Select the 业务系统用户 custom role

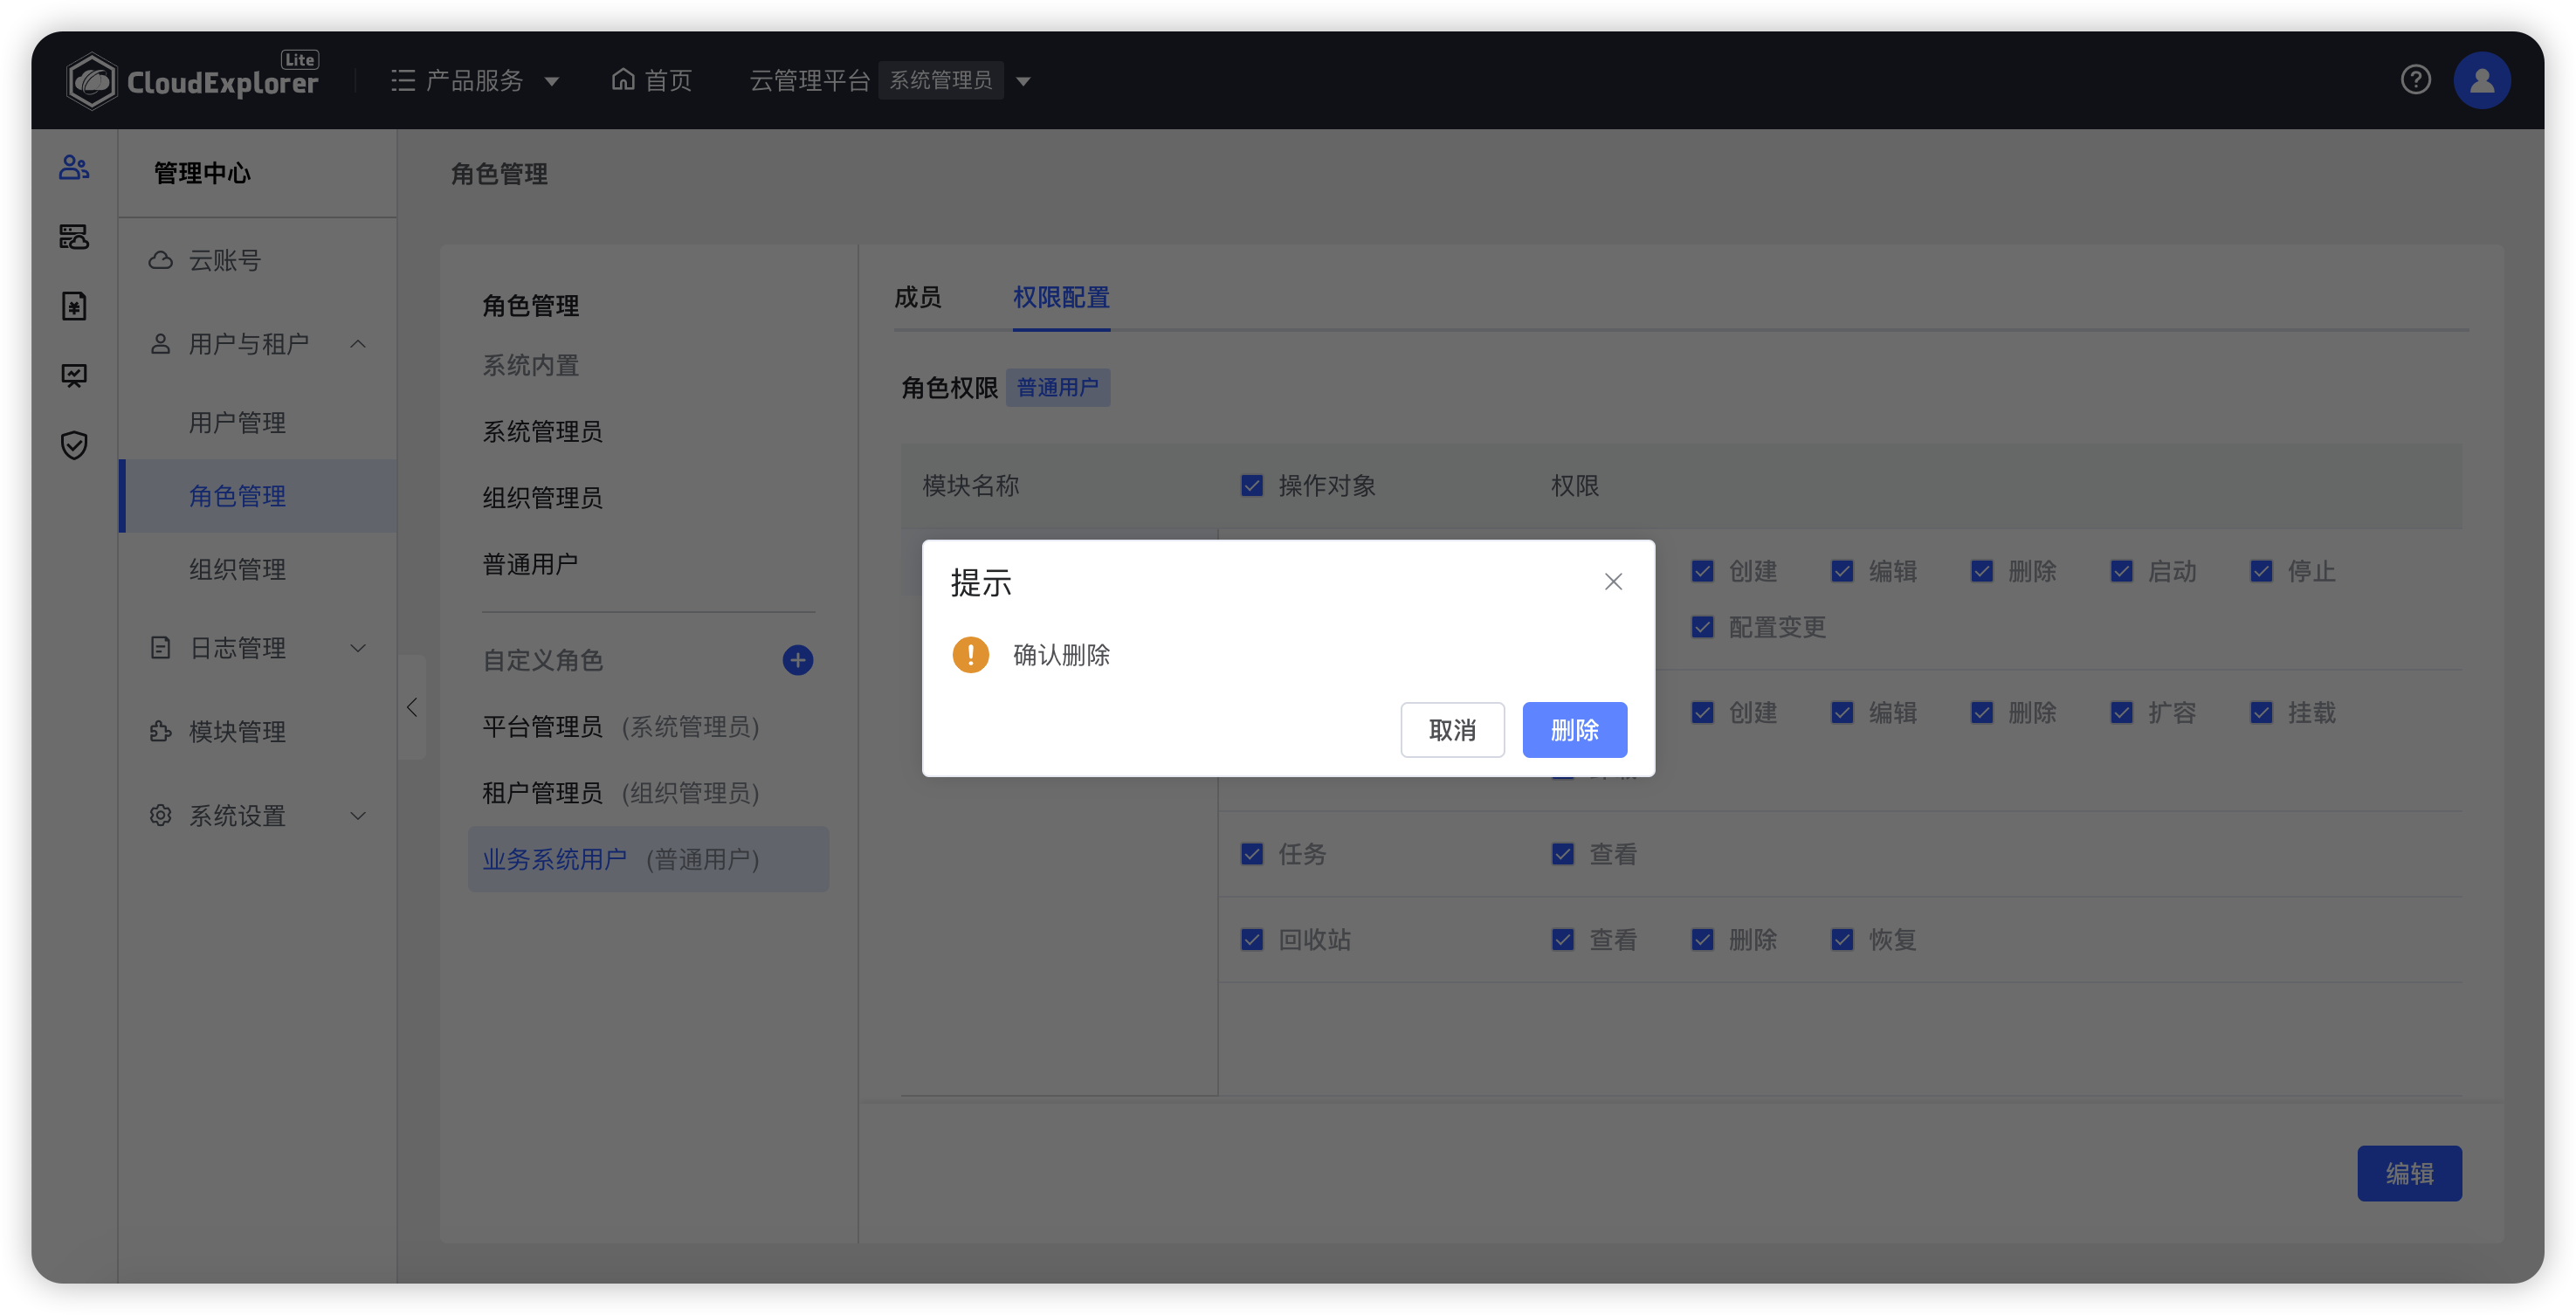pyautogui.click(x=647, y=859)
